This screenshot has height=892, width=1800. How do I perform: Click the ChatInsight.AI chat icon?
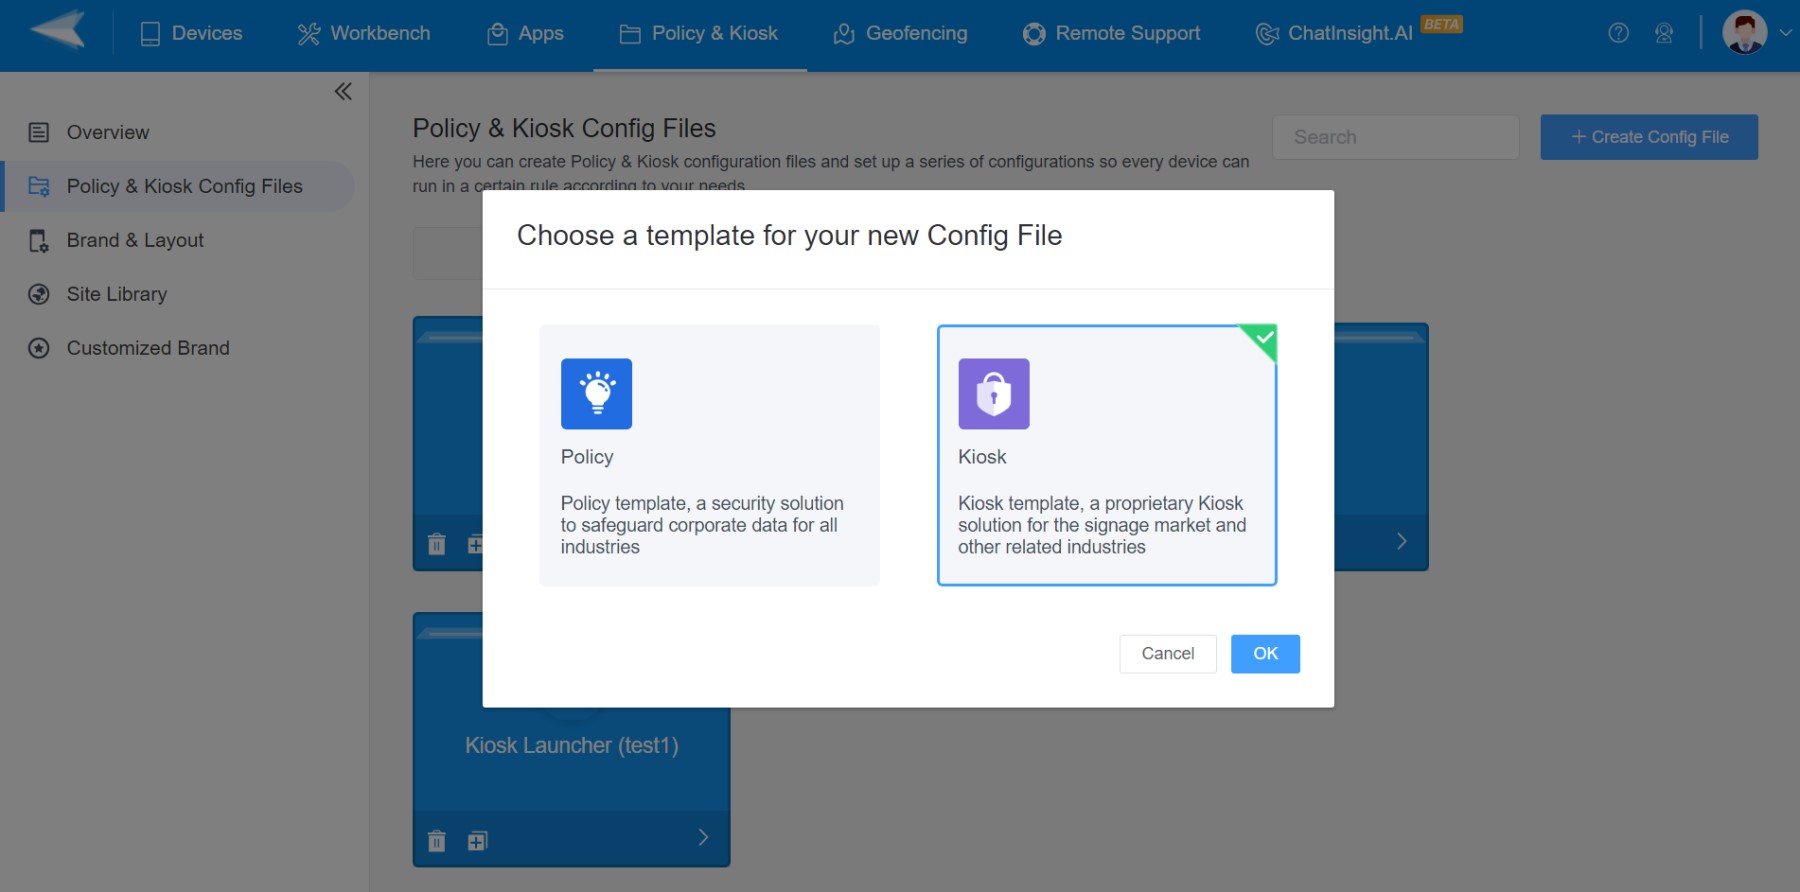[x=1267, y=34]
